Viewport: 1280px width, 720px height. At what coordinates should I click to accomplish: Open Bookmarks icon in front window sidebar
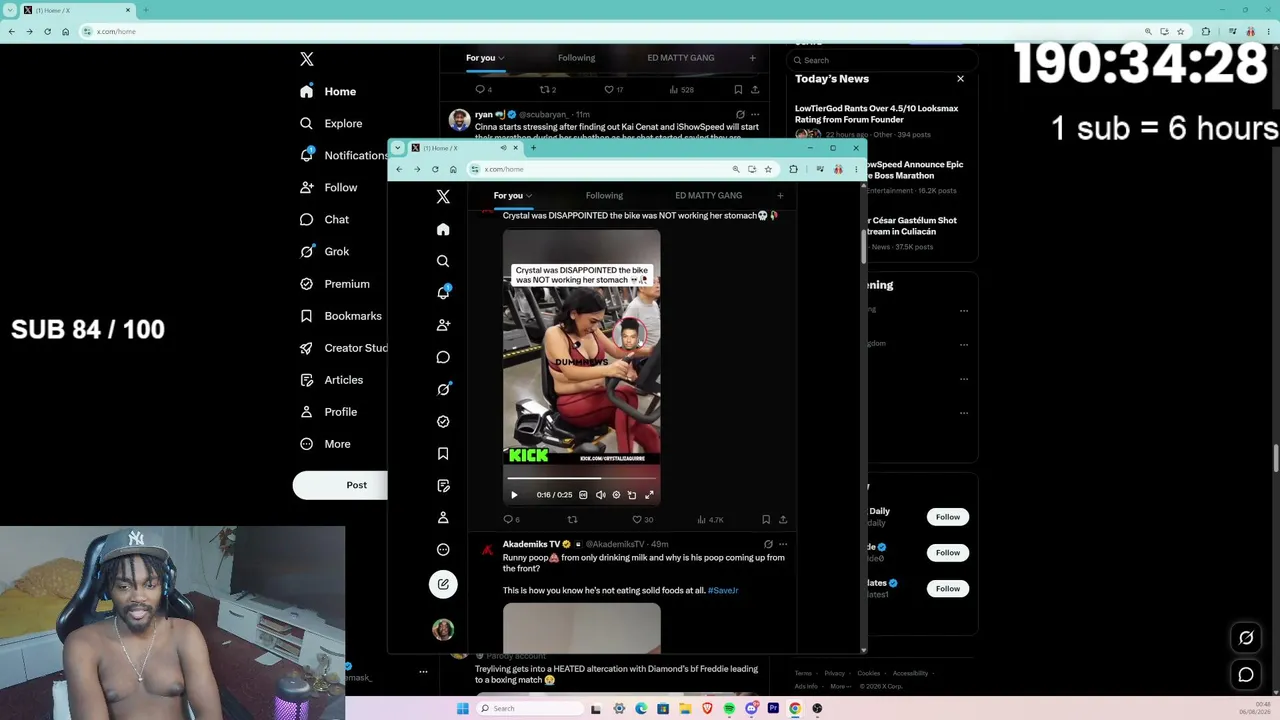tap(443, 453)
